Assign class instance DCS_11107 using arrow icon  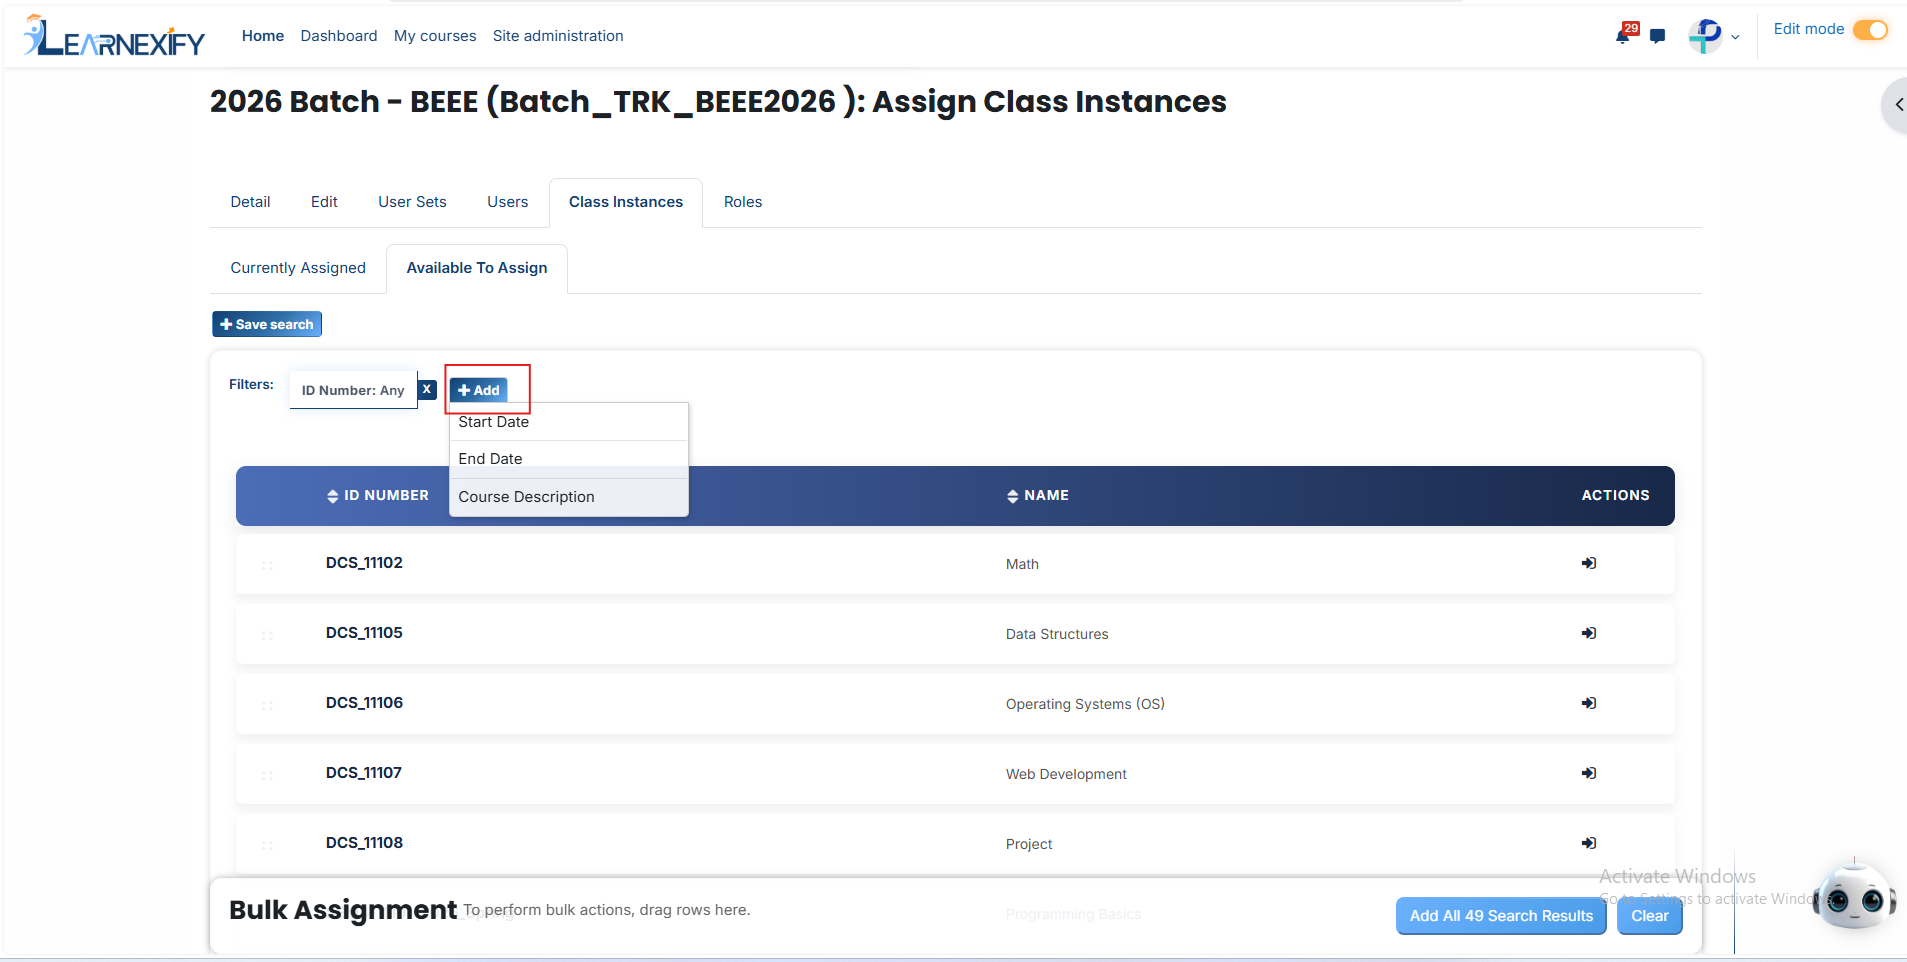[1589, 773]
